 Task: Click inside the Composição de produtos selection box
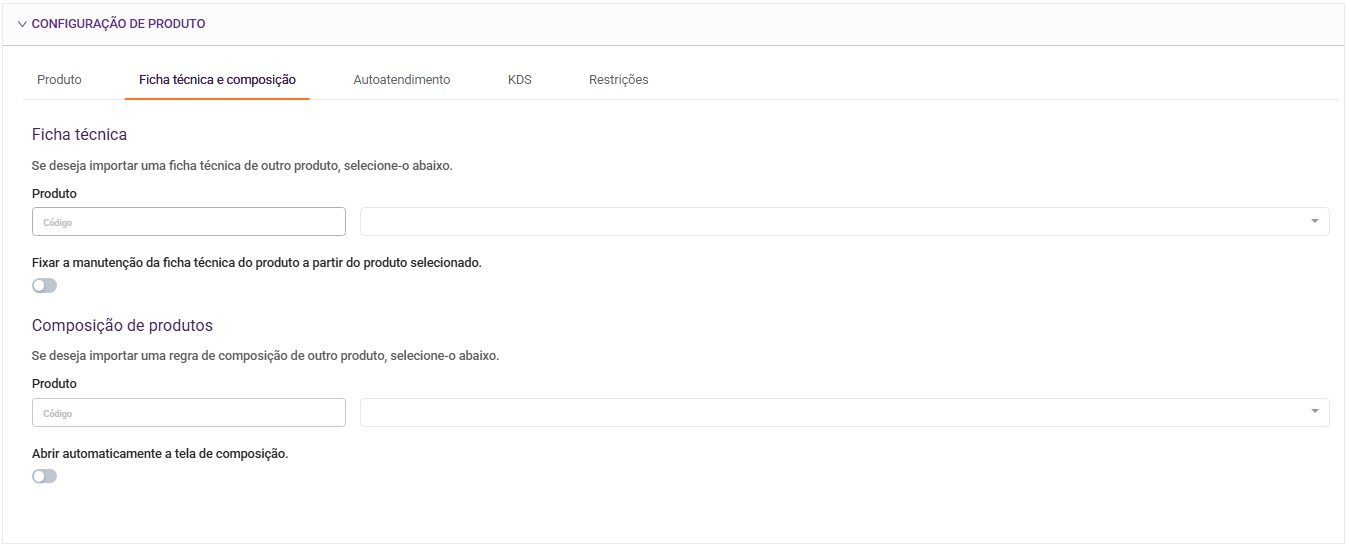[830, 413]
